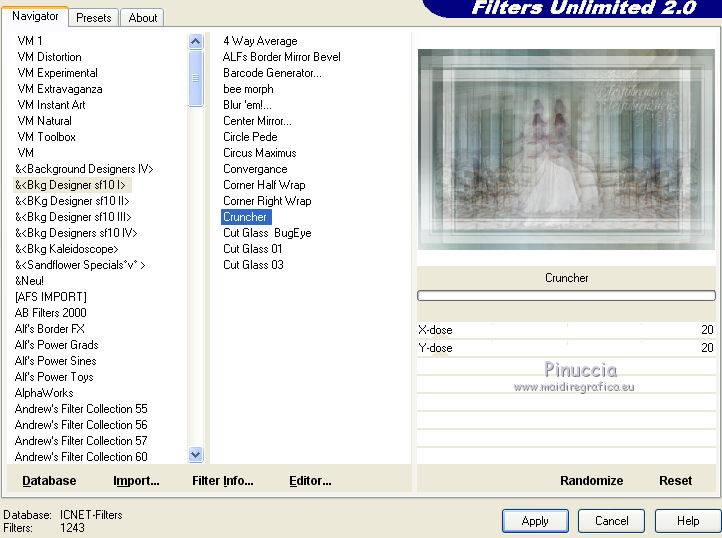Select the bee morph filter
This screenshot has height=538, width=722.
[x=248, y=89]
